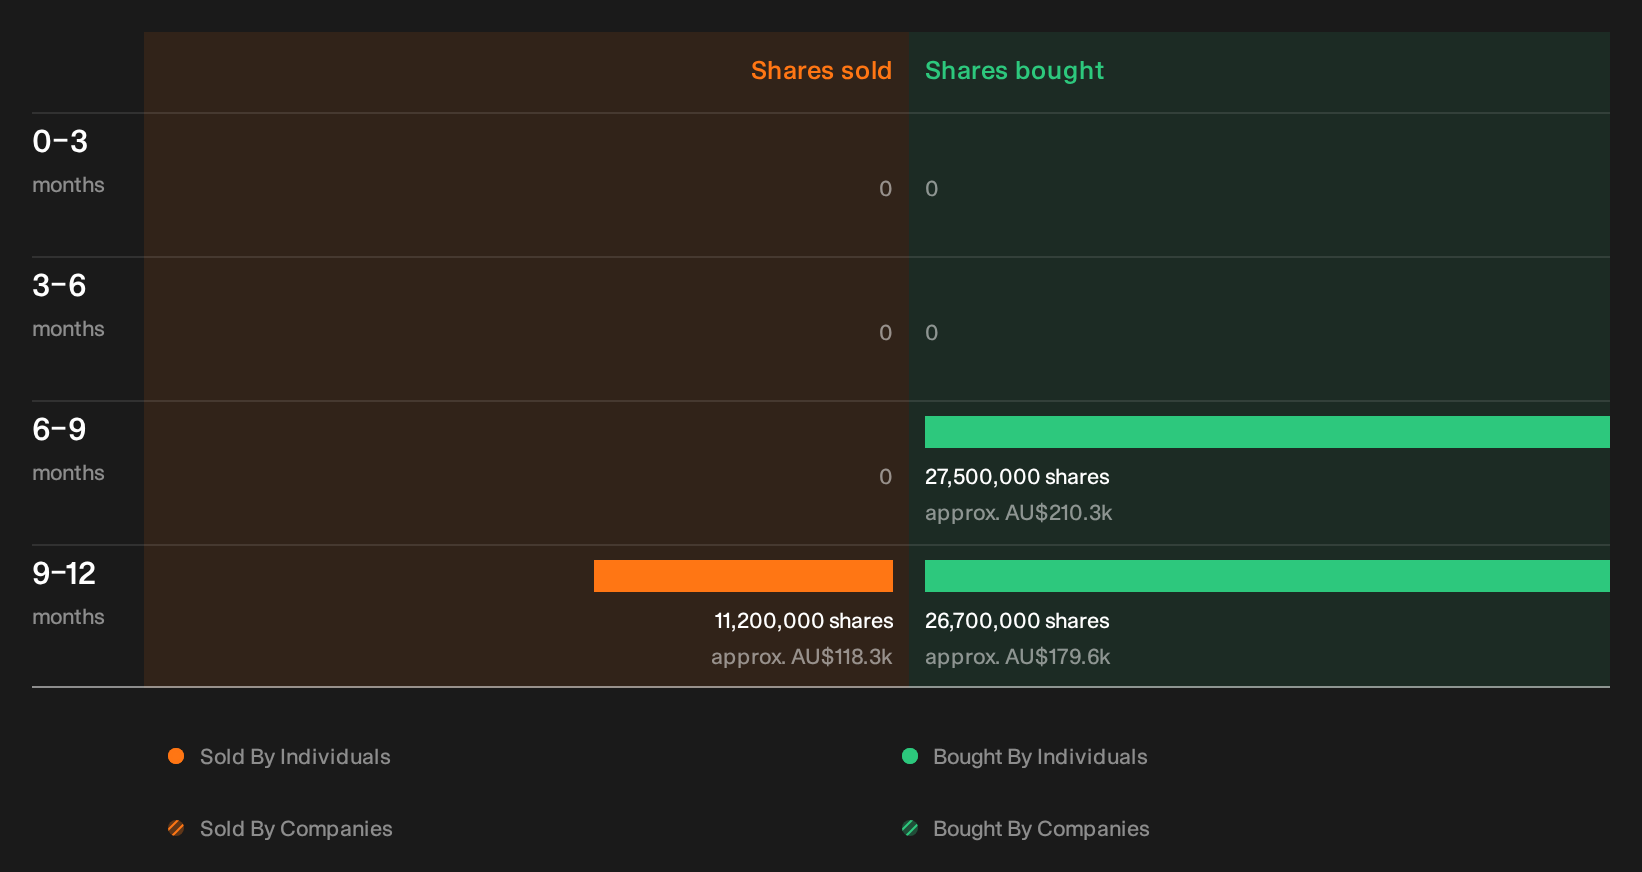Screen dimensions: 1642x872
Task: Click the 0-3 months shares bought zero
Action: (931, 189)
